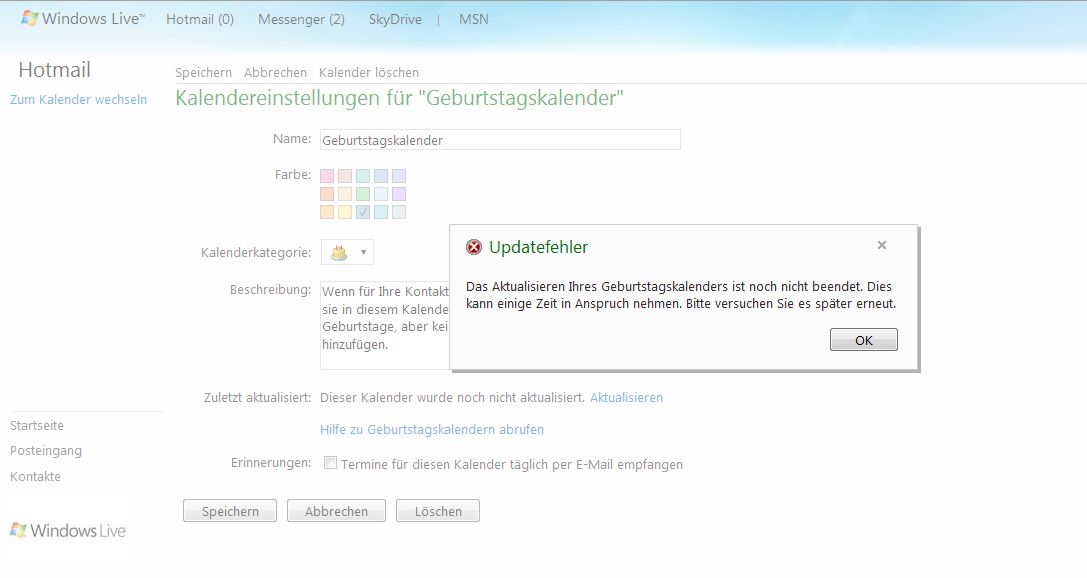The image size is (1087, 578).
Task: Click the Aktualisieren link
Action: [626, 397]
